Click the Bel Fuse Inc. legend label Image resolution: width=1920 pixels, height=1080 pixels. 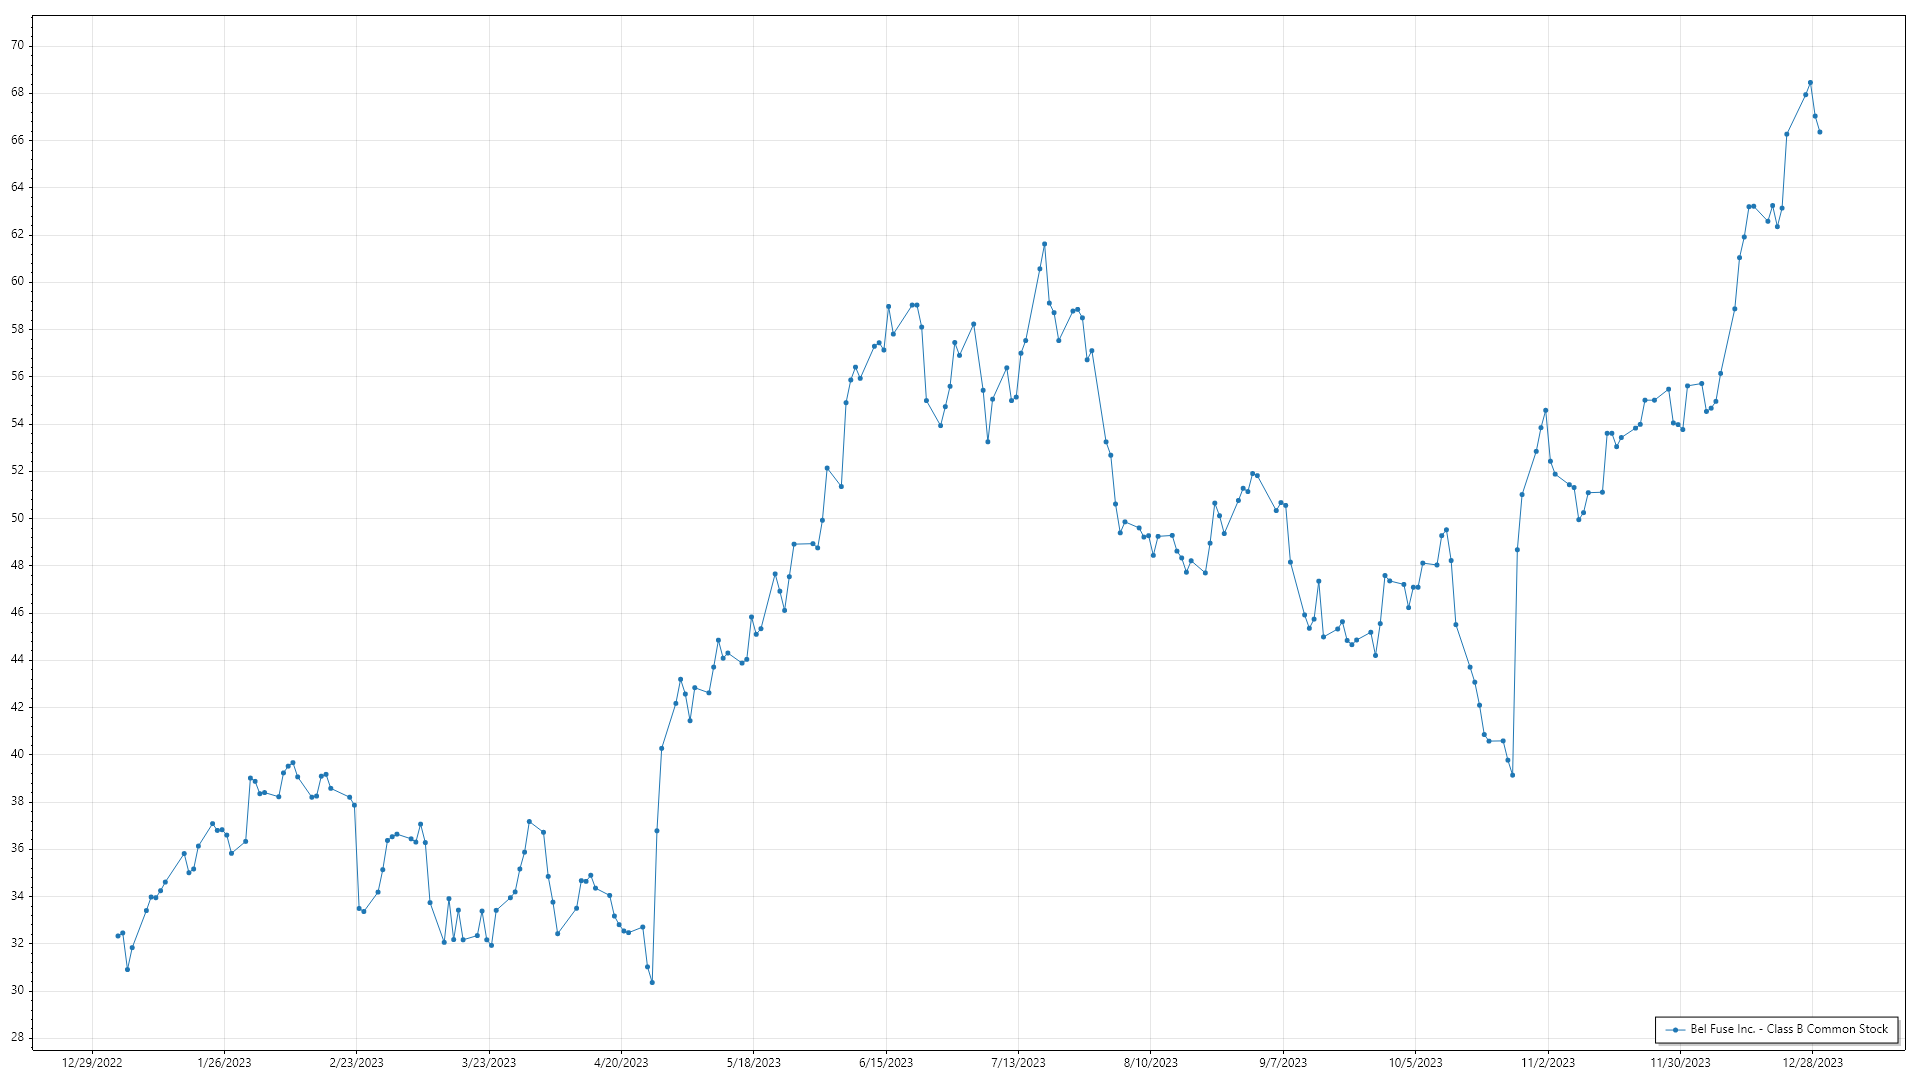(x=1789, y=1029)
